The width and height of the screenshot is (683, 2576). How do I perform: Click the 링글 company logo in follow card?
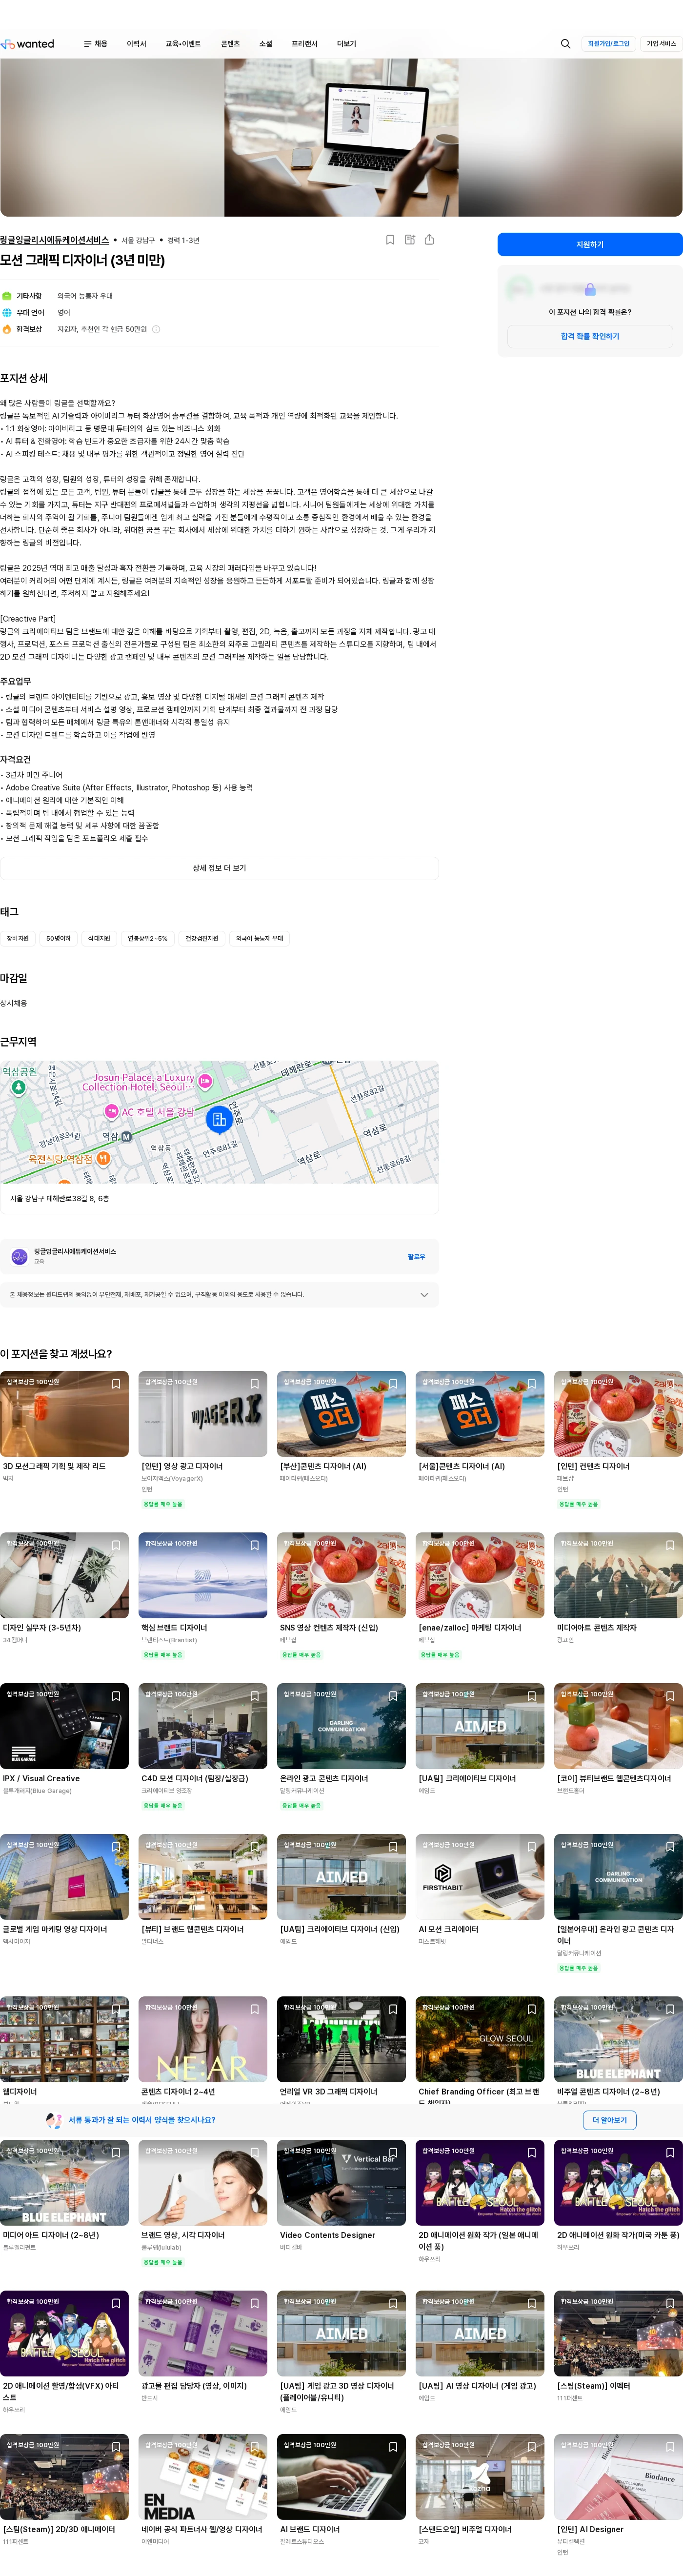click(19, 1256)
